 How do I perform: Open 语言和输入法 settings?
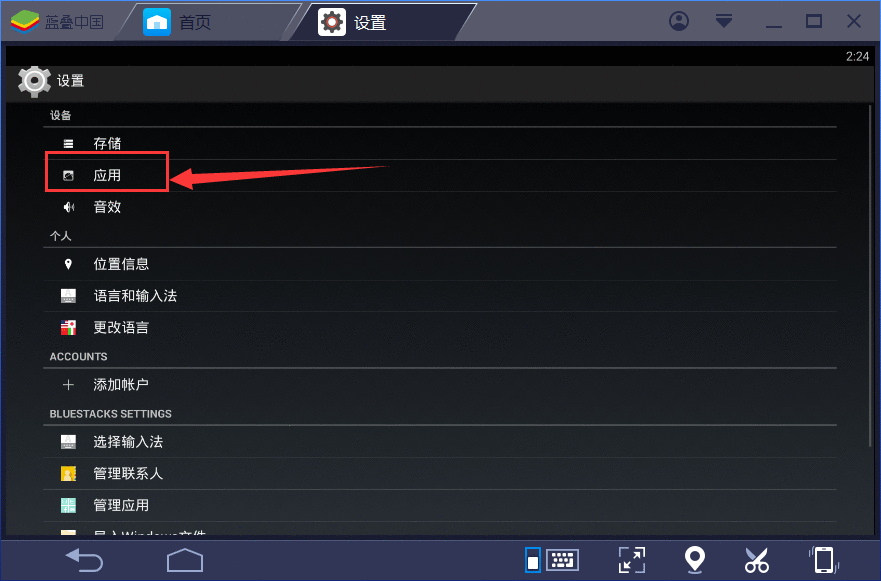(x=440, y=296)
